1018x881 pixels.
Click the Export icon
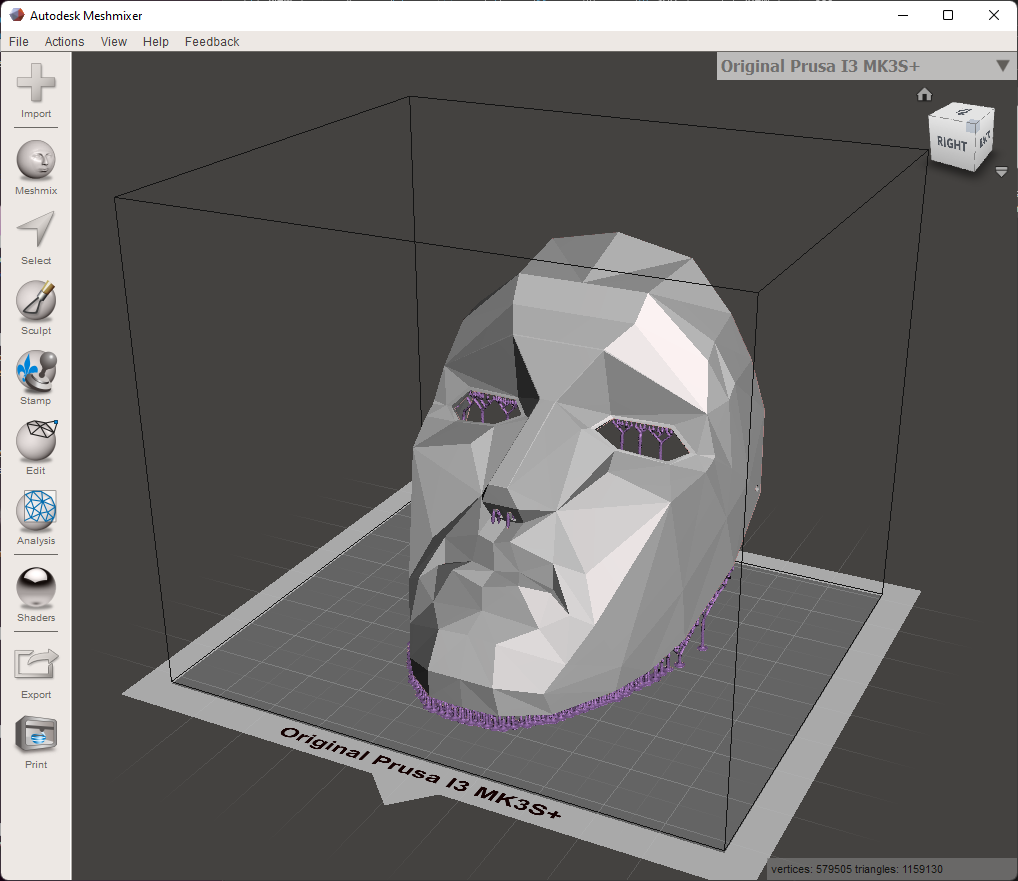(35, 663)
